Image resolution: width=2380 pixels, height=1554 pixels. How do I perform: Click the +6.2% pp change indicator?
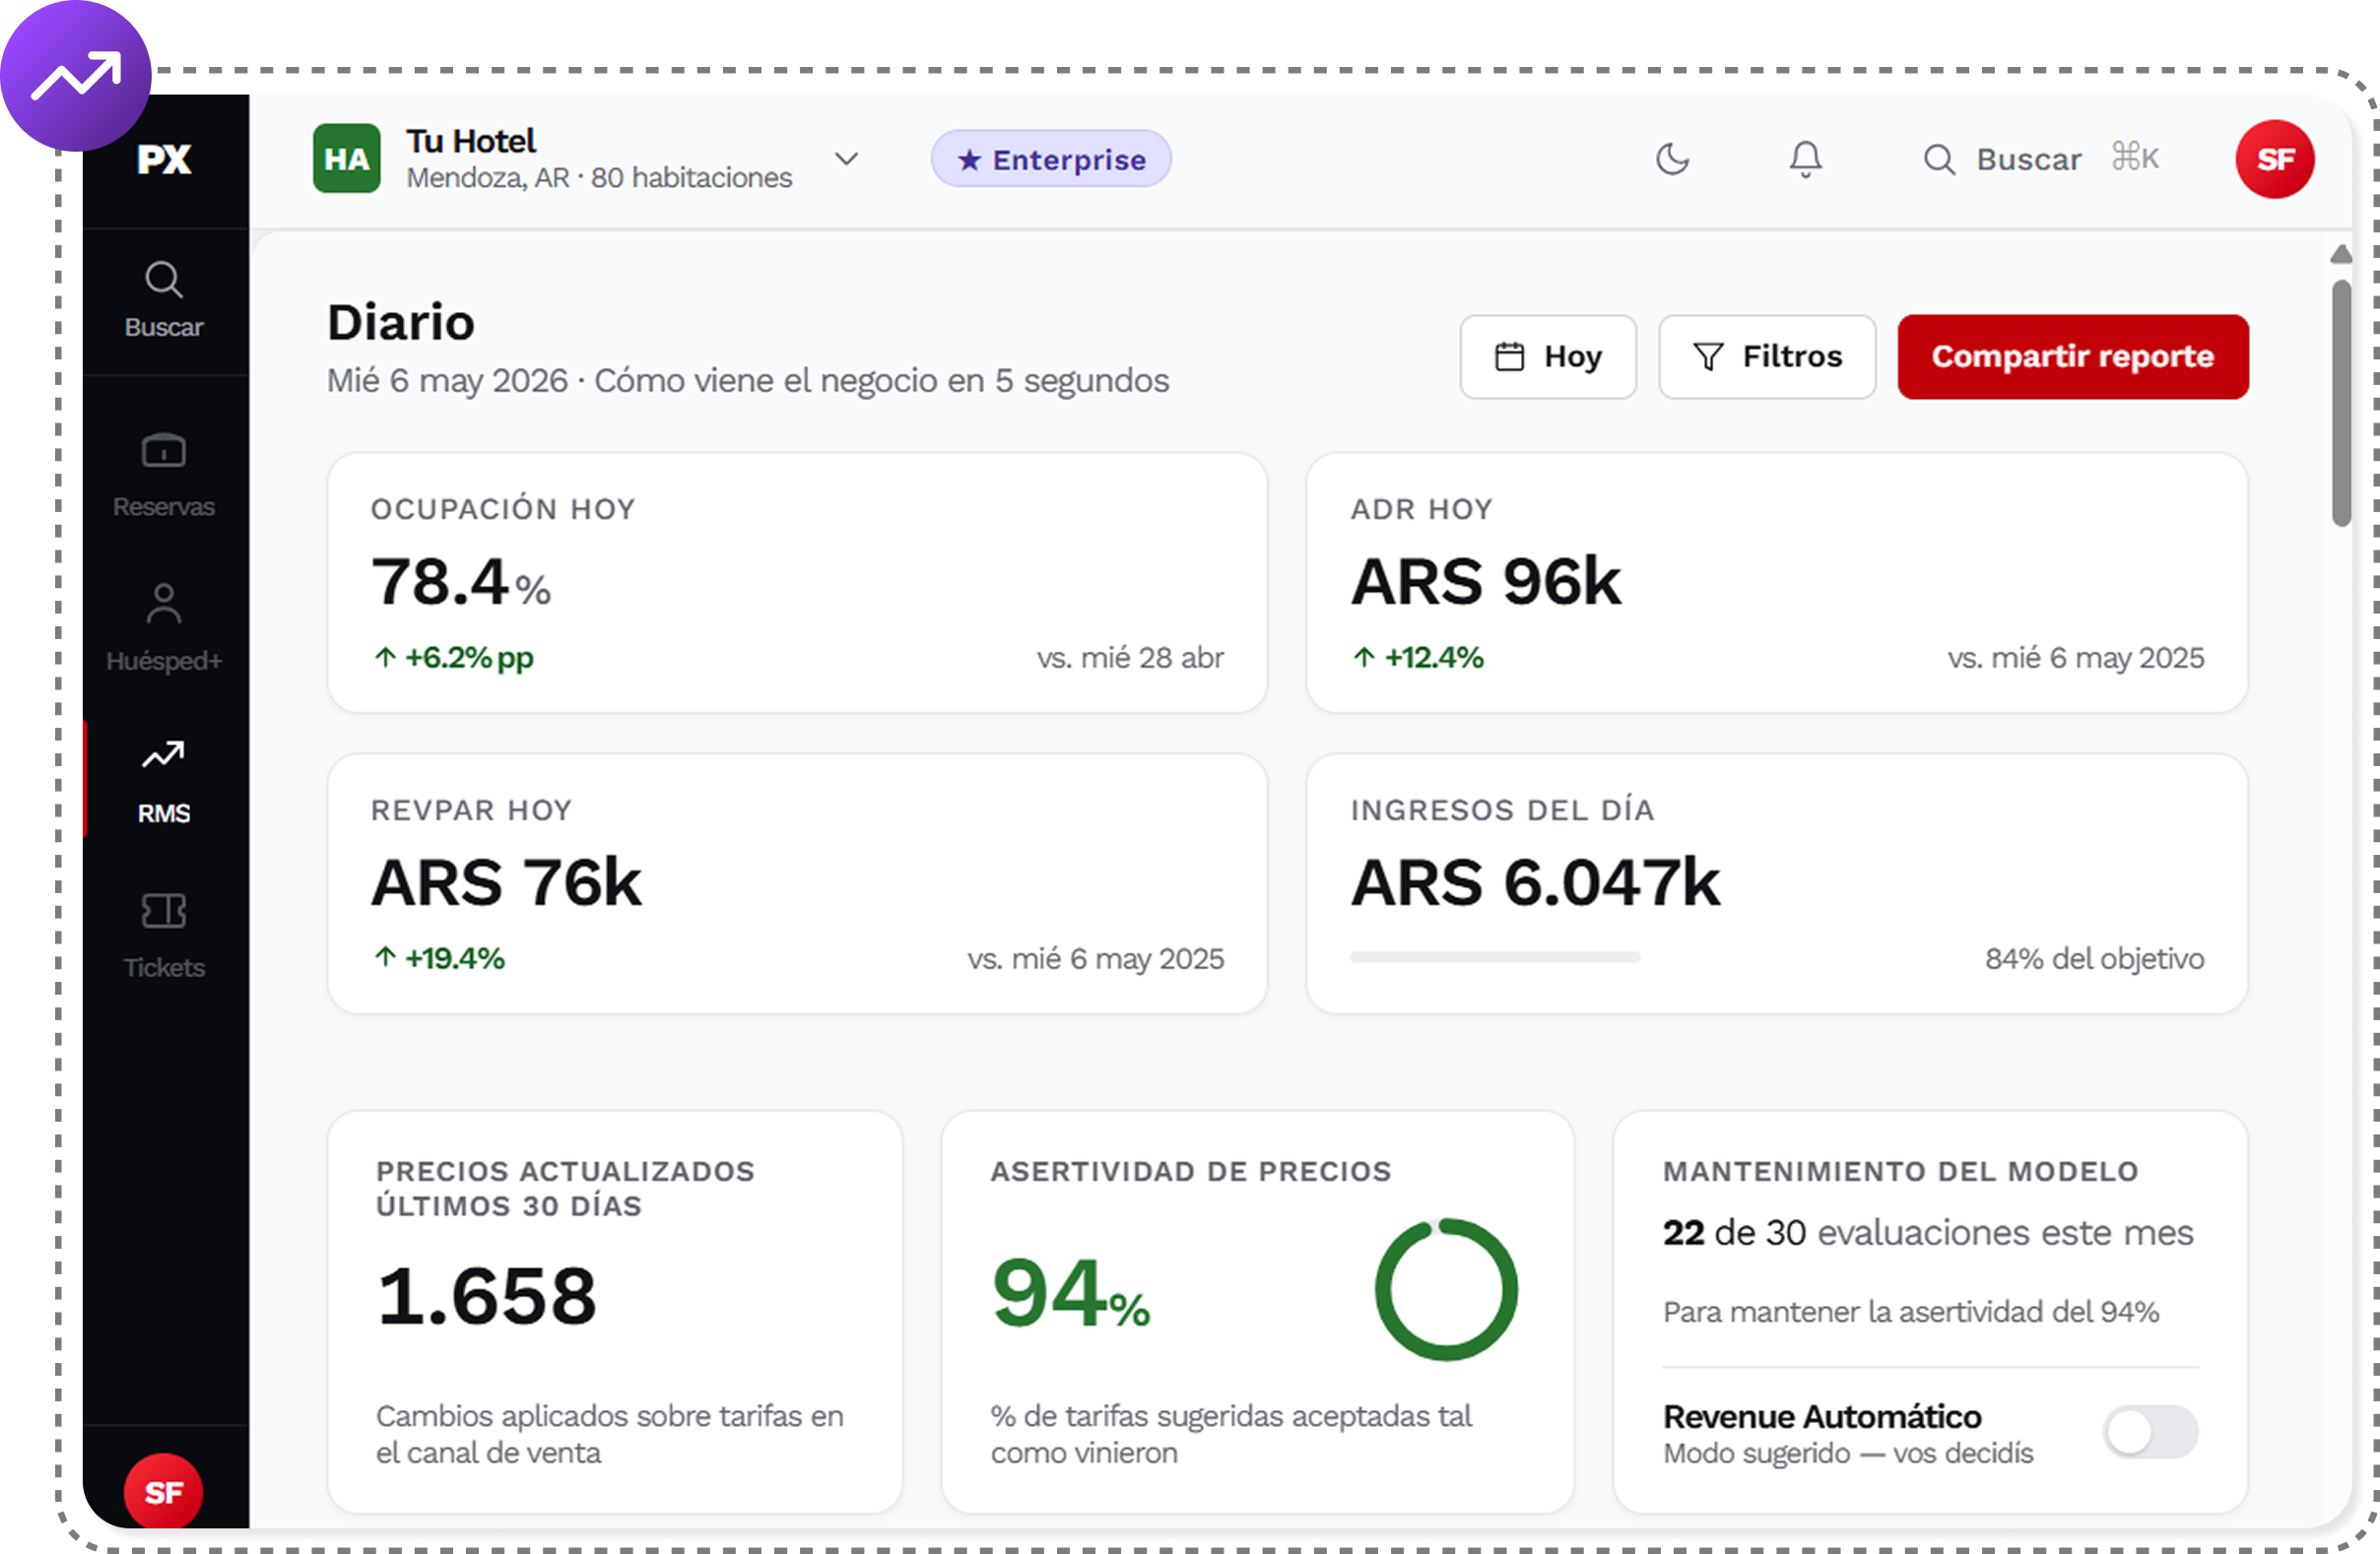454,658
